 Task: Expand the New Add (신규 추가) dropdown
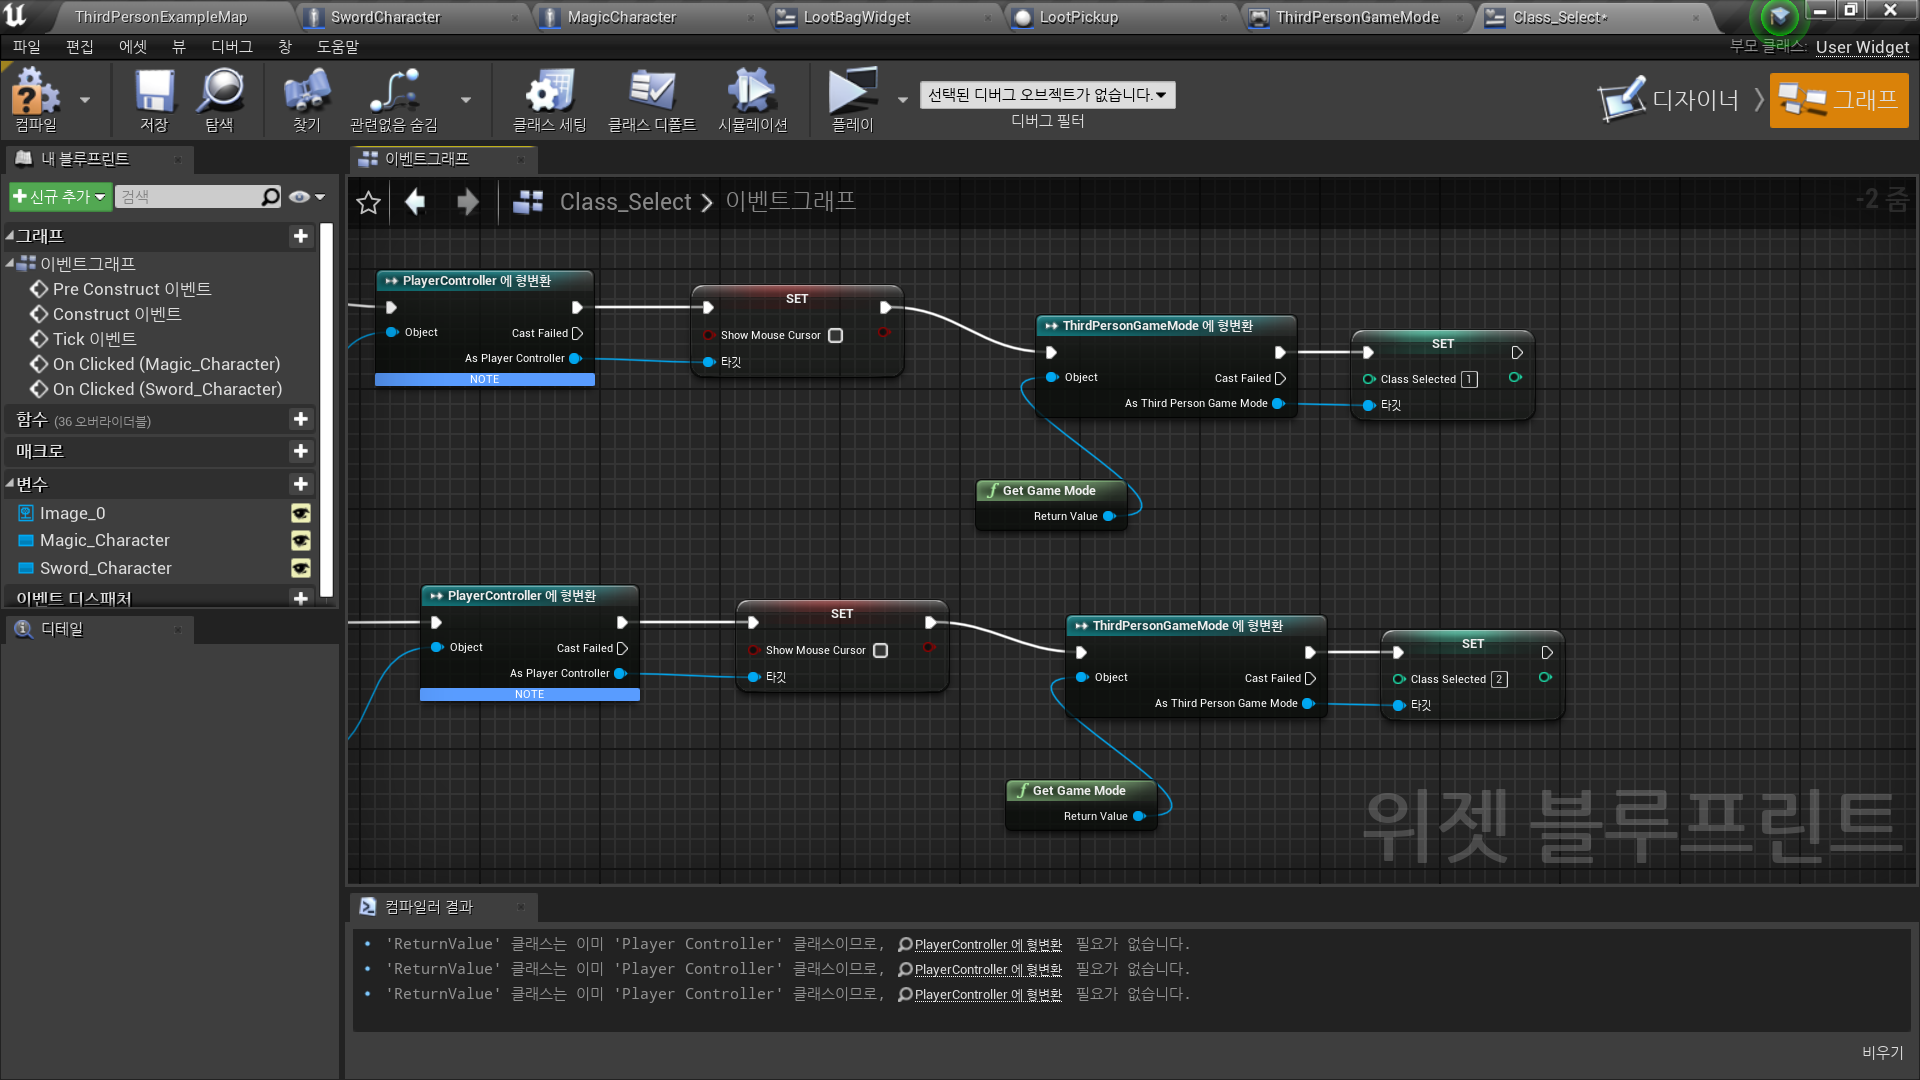click(60, 197)
